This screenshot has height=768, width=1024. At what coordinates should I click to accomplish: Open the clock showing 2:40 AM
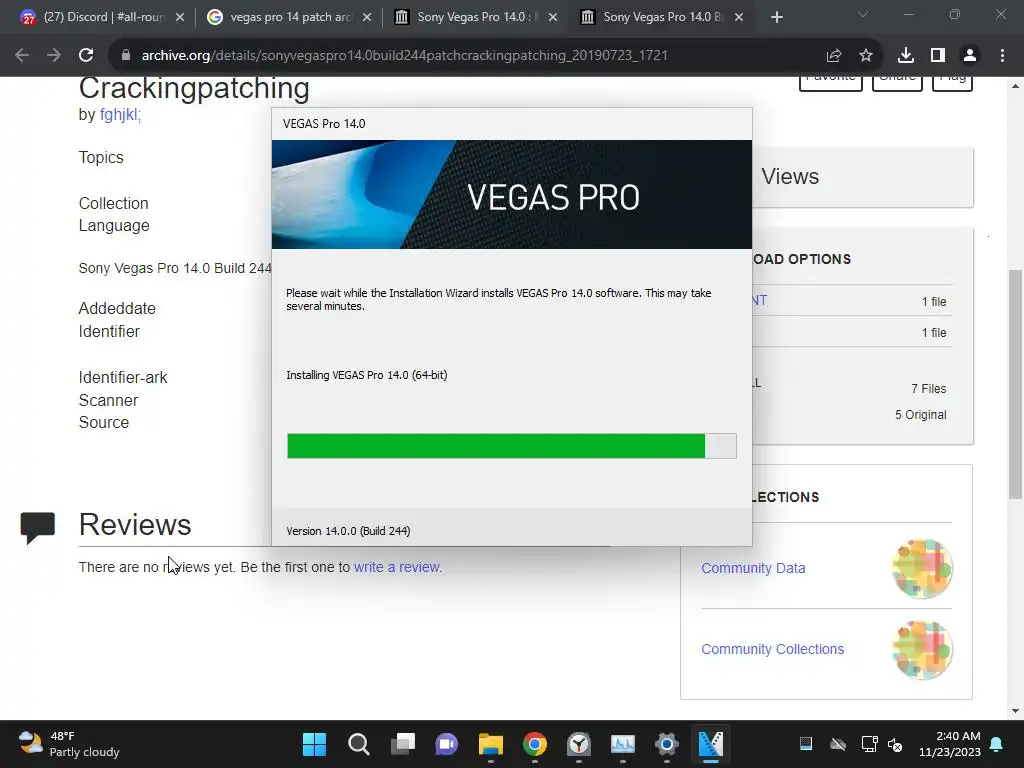click(950, 744)
